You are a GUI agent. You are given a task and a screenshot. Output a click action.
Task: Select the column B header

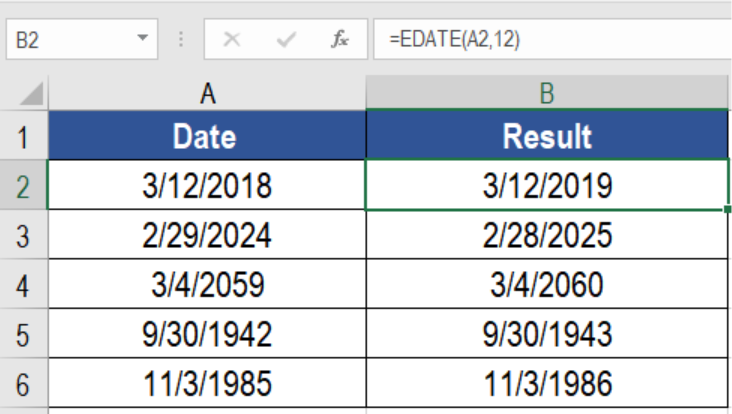click(547, 93)
